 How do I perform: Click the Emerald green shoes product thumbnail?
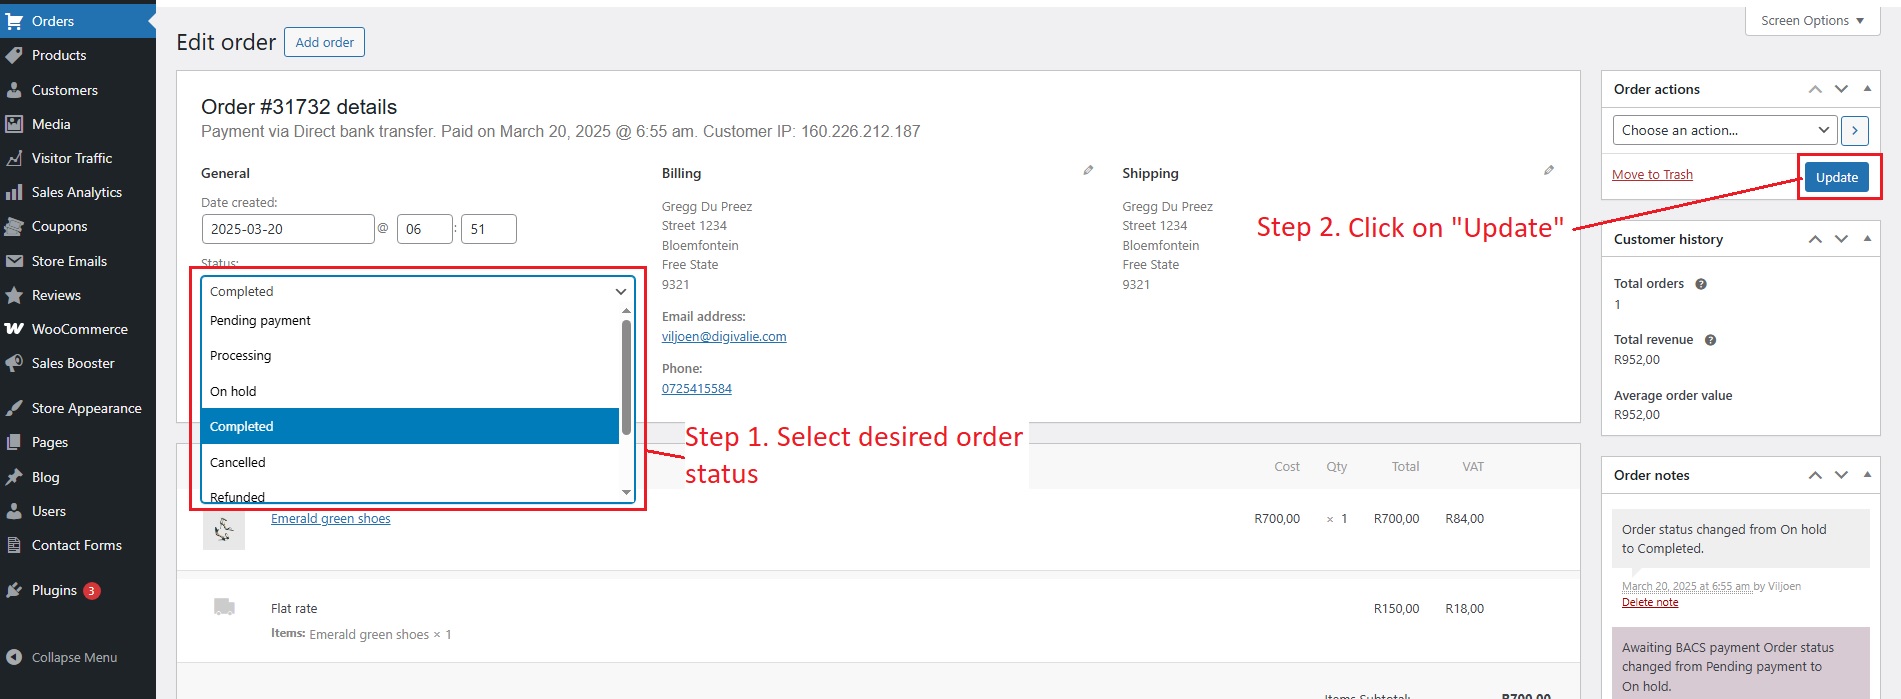click(224, 529)
